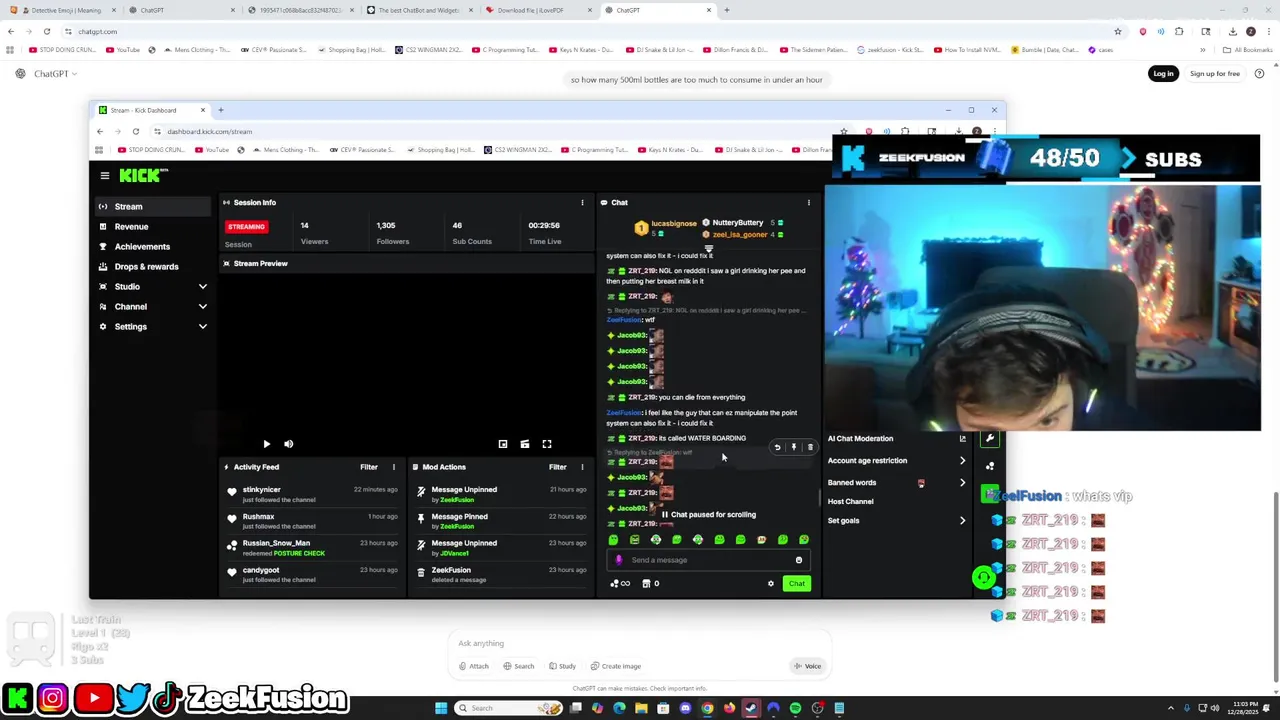Delete the hovered chat message
Image resolution: width=1280 pixels, height=720 pixels.
pos(810,447)
